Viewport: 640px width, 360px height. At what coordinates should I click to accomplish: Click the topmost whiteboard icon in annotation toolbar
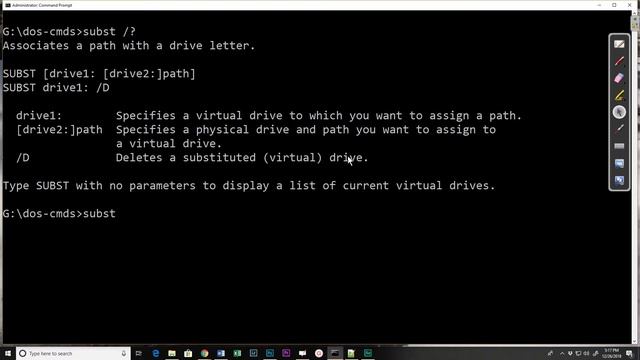click(x=619, y=44)
